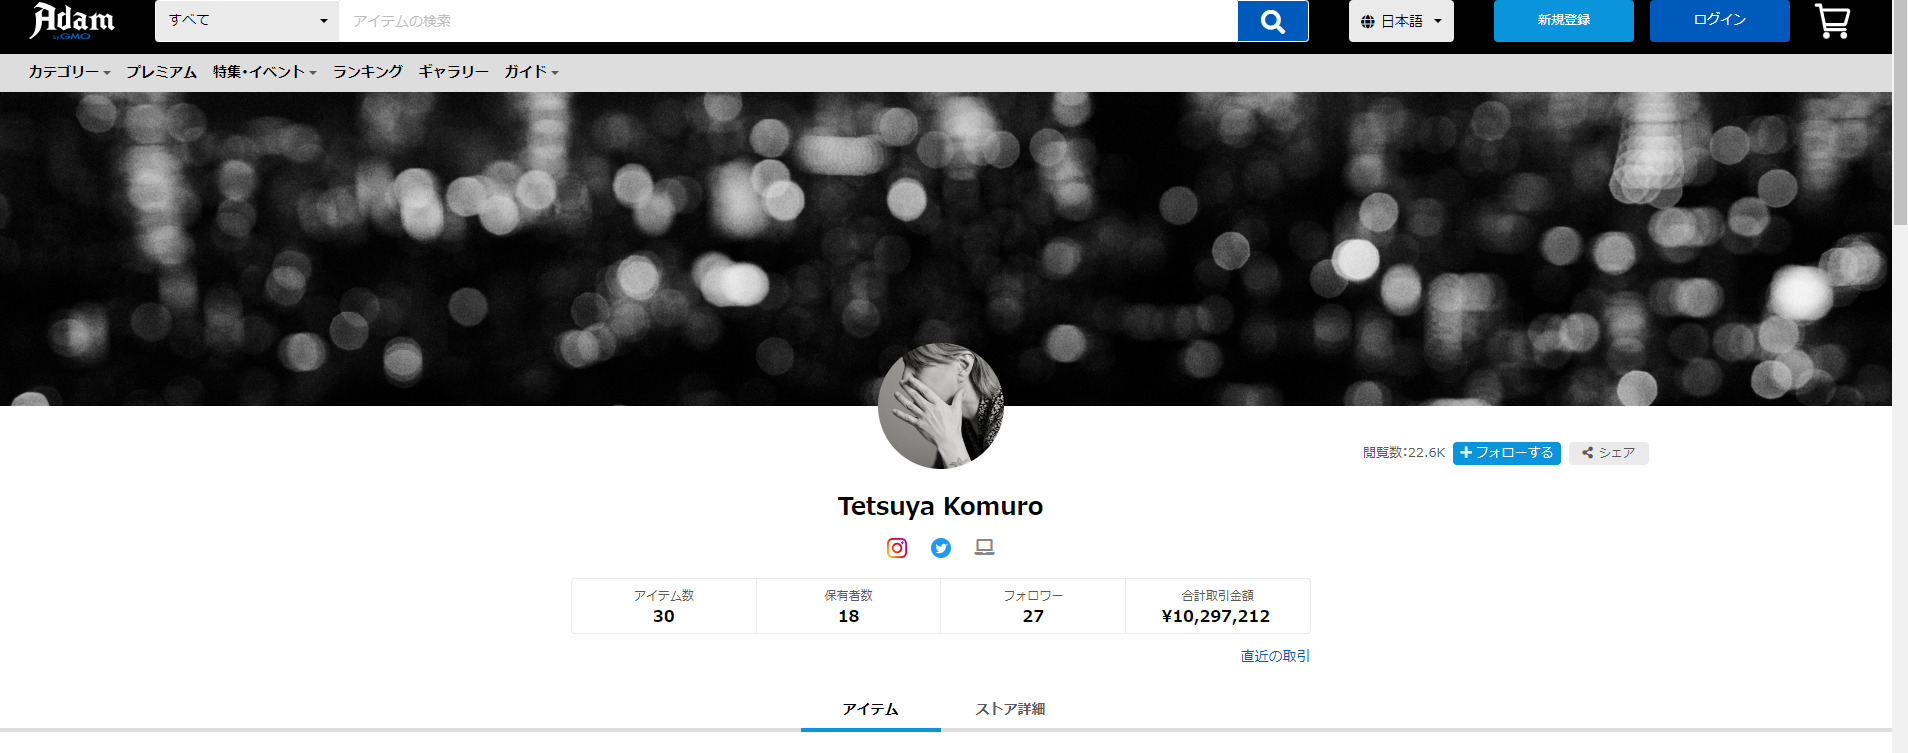Expand the カテゴリー menu
Image resolution: width=1908 pixels, height=753 pixels.
point(69,72)
